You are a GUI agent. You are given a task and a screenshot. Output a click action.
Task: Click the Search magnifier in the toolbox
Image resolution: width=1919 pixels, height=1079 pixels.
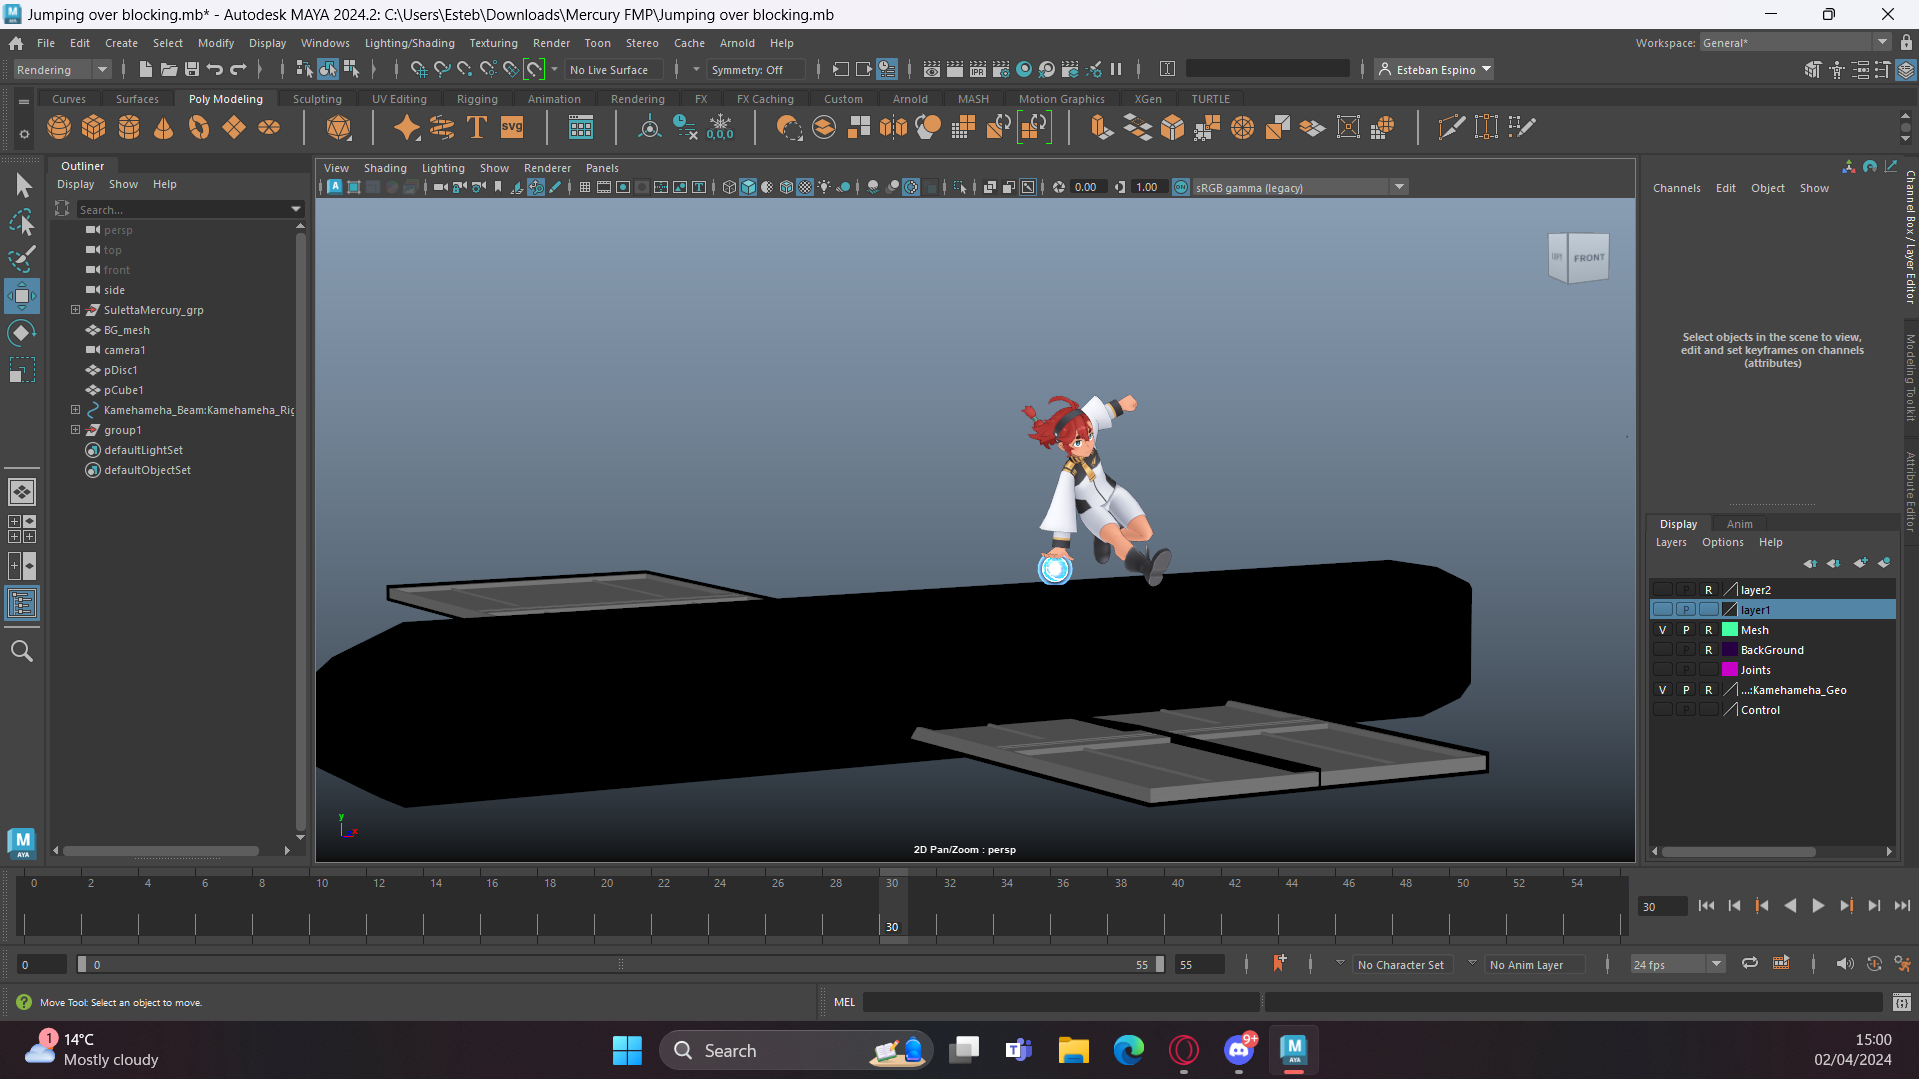[22, 651]
